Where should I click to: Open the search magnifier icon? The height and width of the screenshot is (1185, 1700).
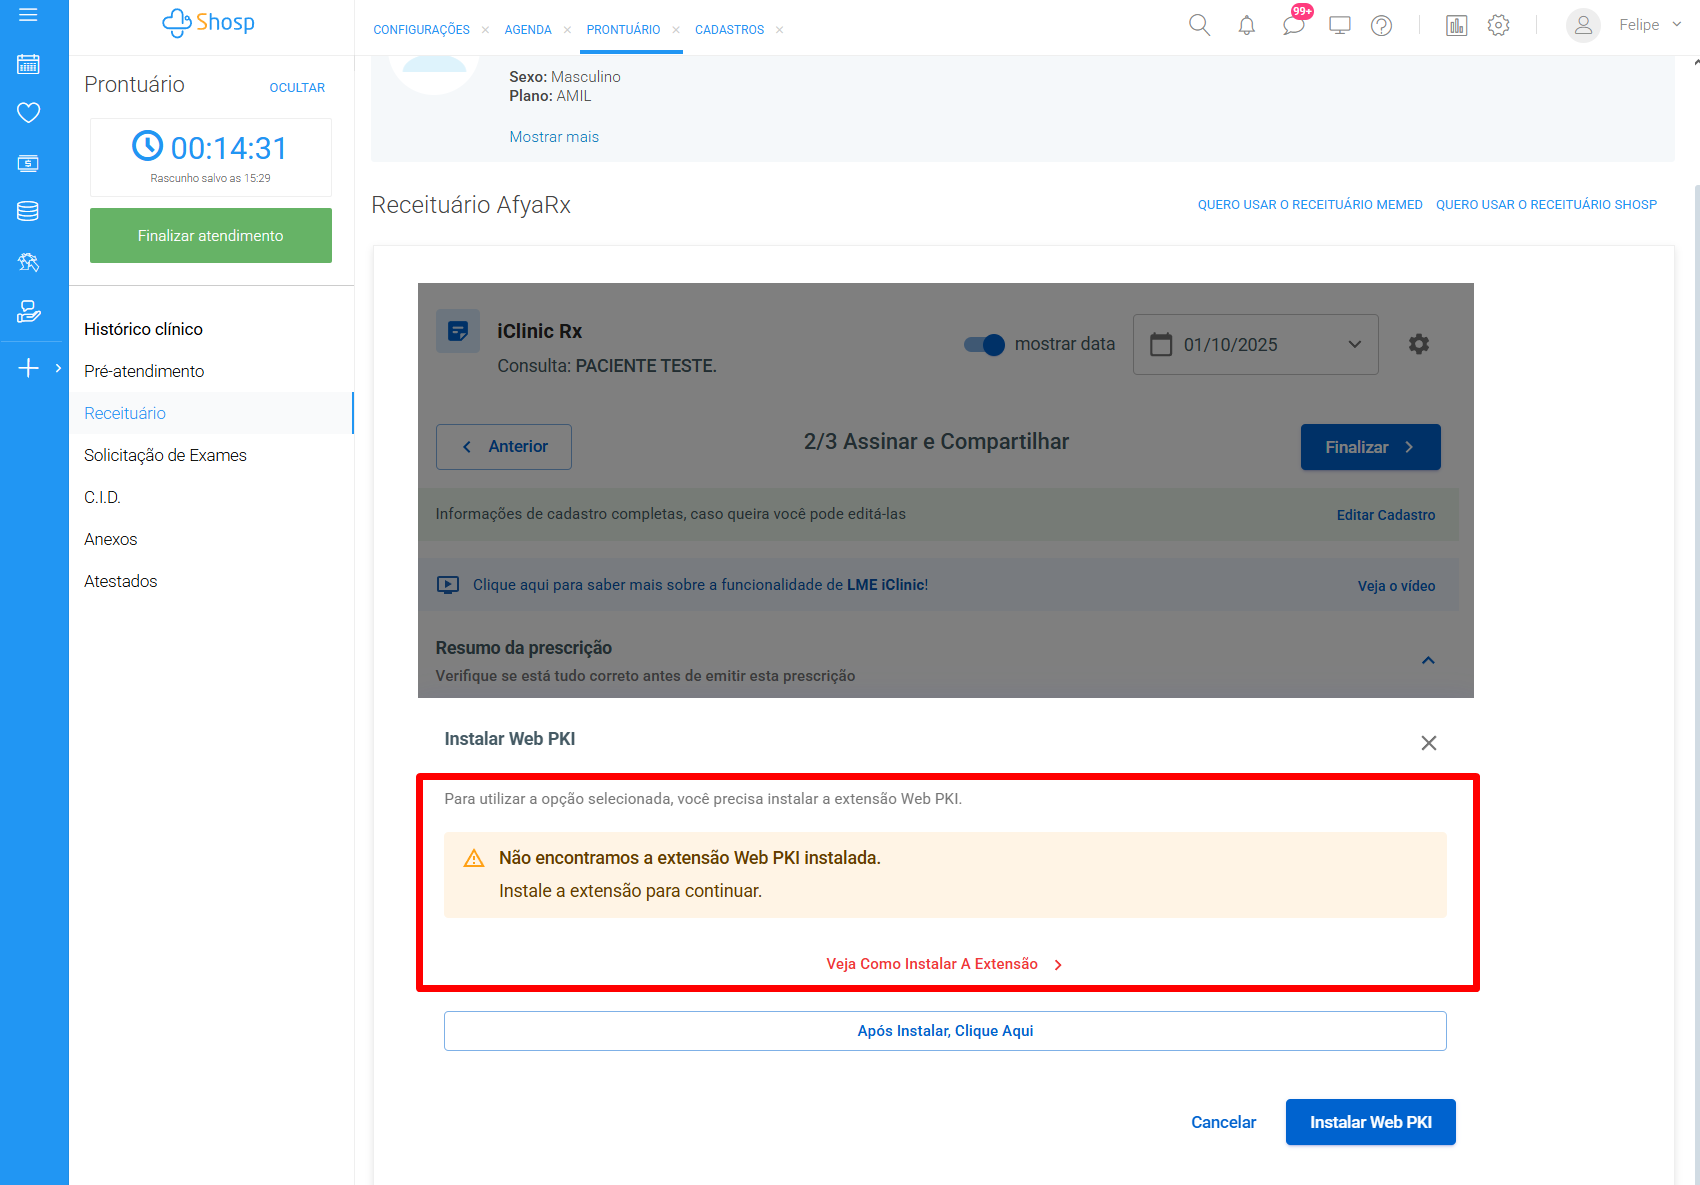pos(1199,26)
